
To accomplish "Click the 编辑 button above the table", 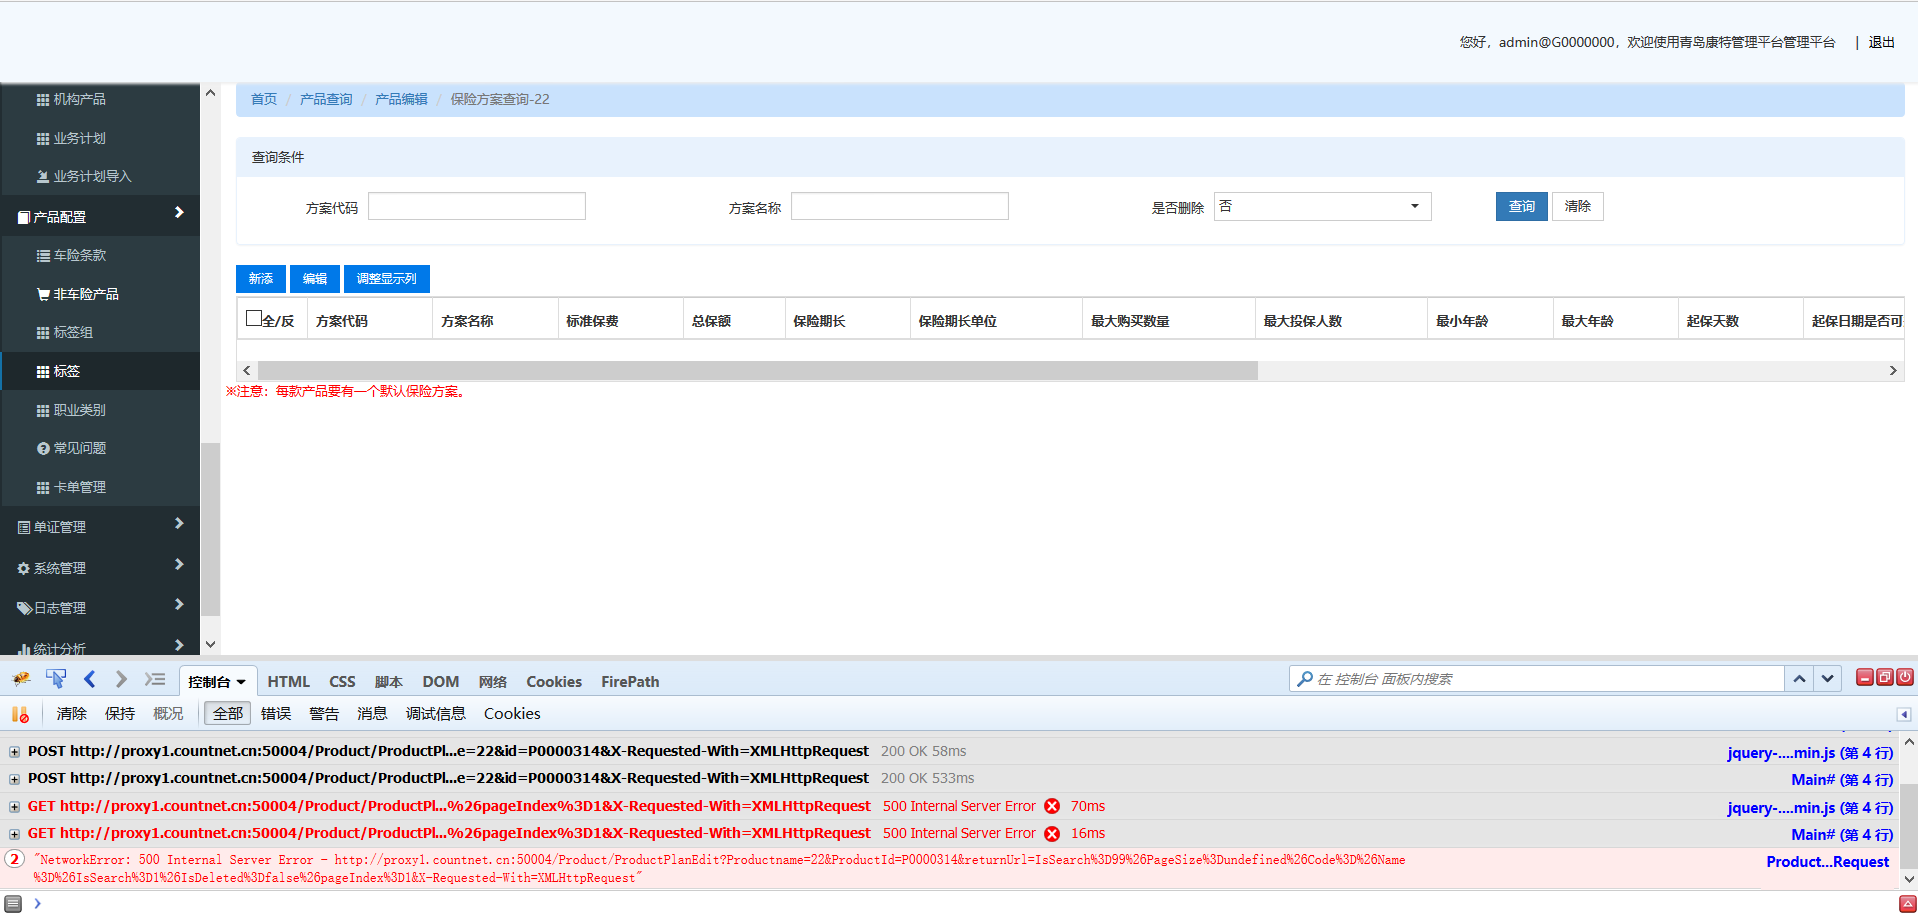I will tap(315, 279).
